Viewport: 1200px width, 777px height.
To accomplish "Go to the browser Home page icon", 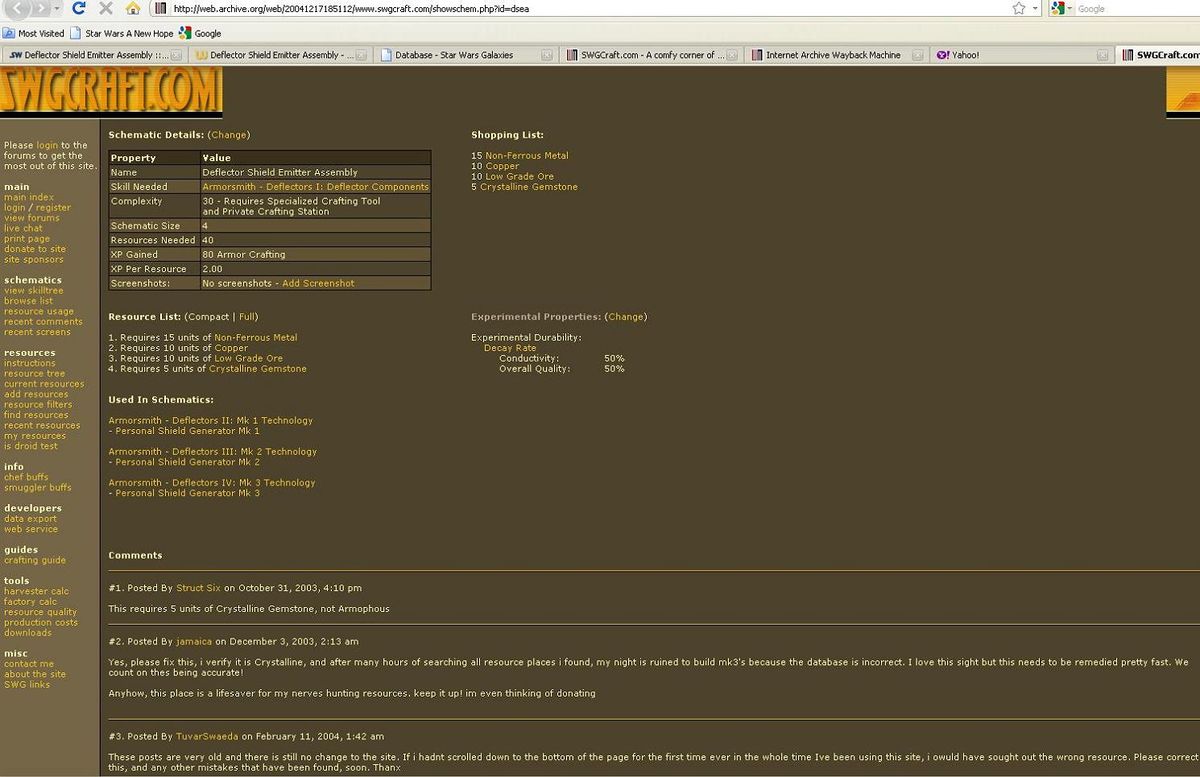I will coord(133,8).
